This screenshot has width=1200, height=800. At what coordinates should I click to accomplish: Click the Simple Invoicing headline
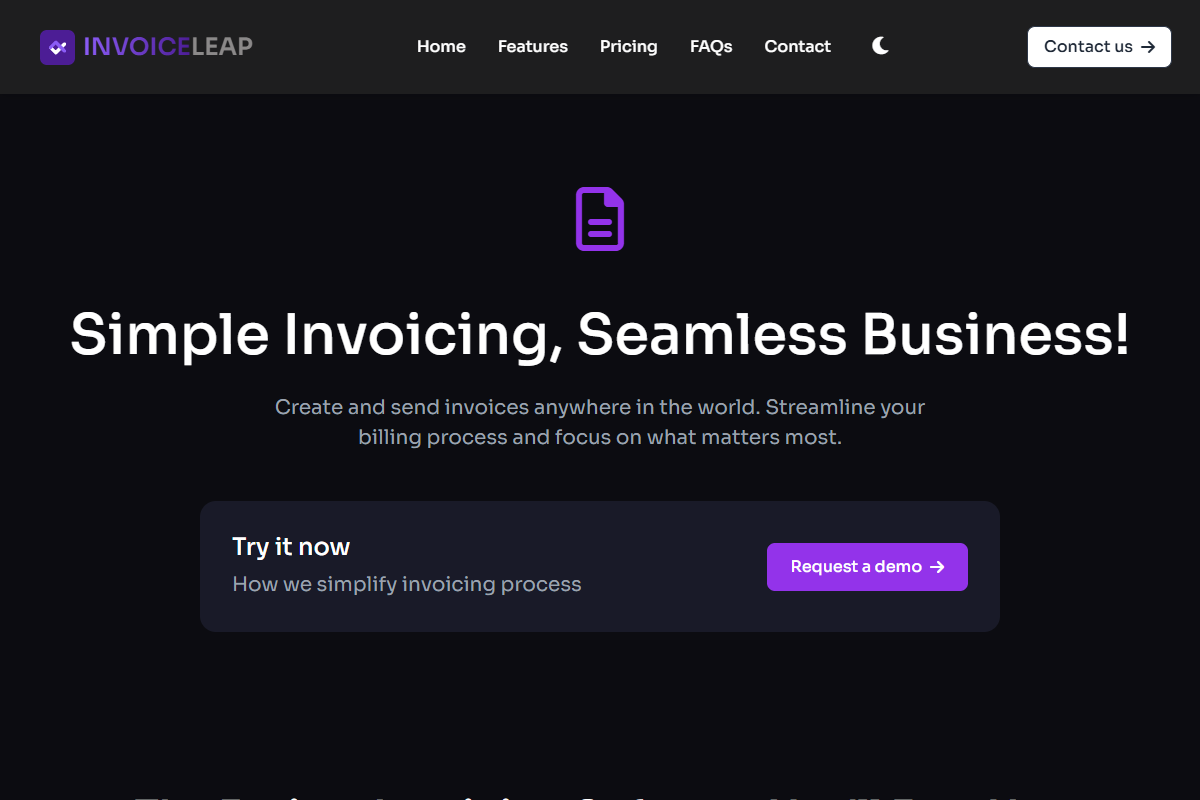tap(600, 336)
